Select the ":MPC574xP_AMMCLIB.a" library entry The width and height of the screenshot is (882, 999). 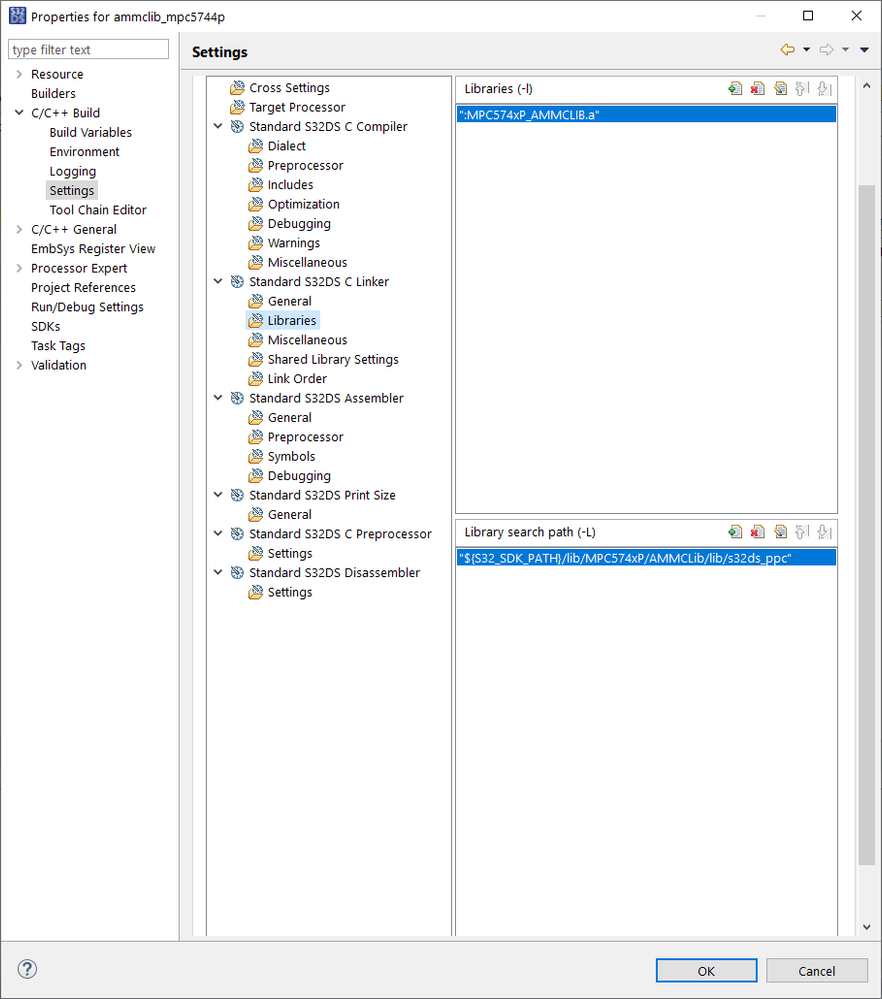pyautogui.click(x=646, y=115)
